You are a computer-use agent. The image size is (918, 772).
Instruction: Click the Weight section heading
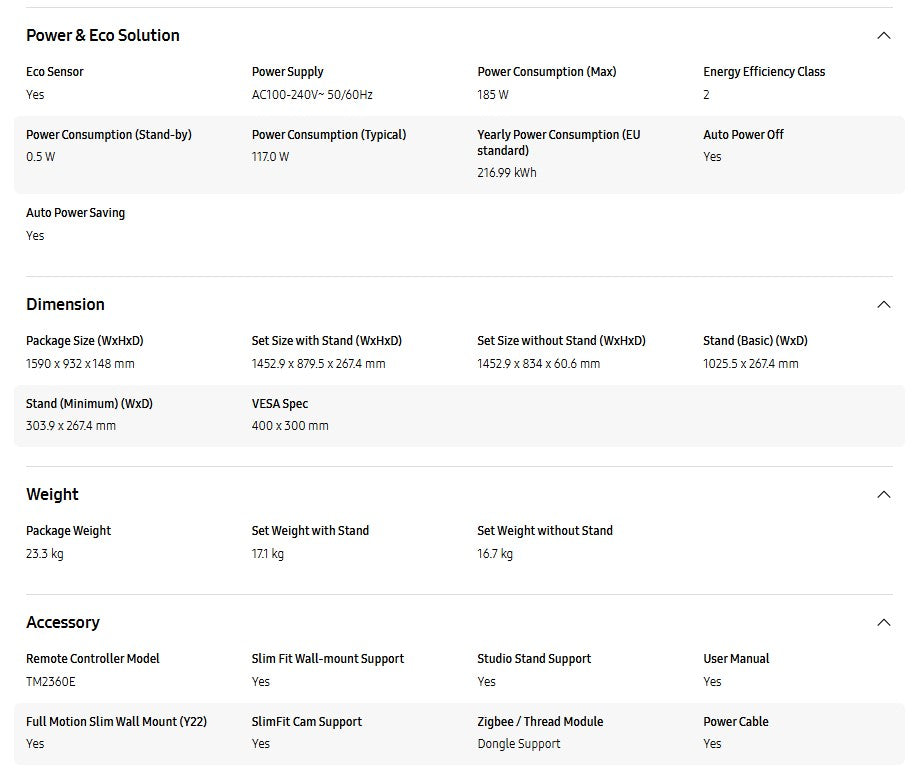(52, 494)
